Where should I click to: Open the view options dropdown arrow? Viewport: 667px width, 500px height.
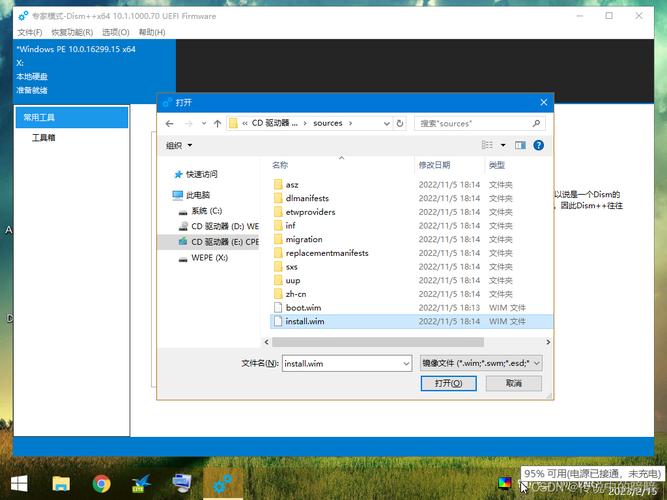click(x=503, y=145)
